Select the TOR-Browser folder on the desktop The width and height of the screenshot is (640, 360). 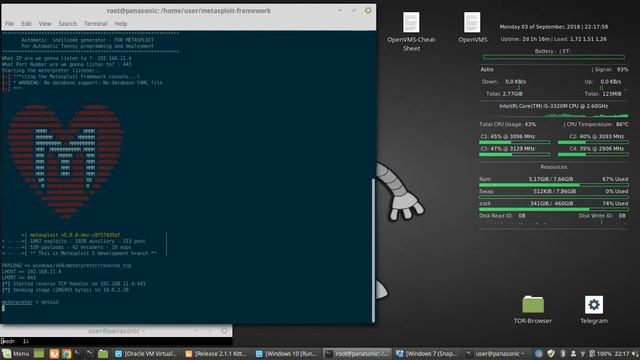tap(533, 310)
